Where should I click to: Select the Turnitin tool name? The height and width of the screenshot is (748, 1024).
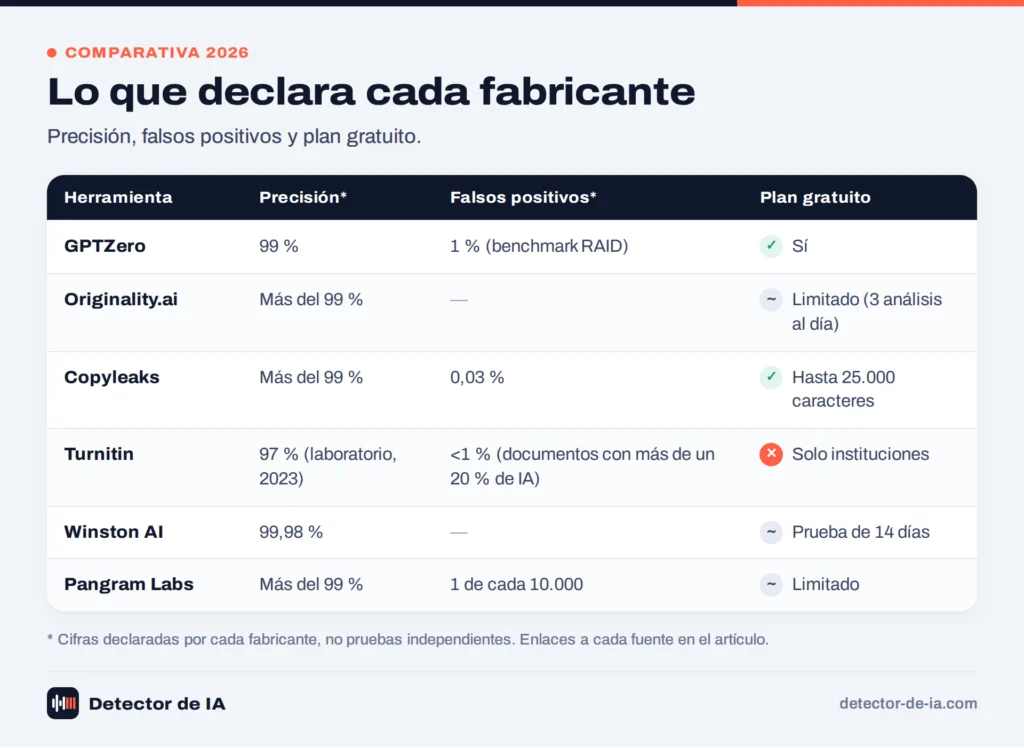tap(99, 454)
